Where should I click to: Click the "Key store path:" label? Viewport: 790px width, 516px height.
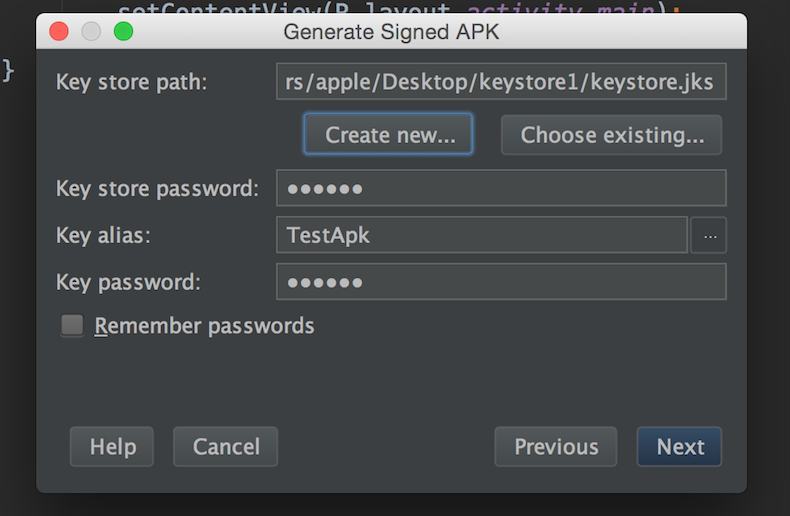(x=131, y=82)
